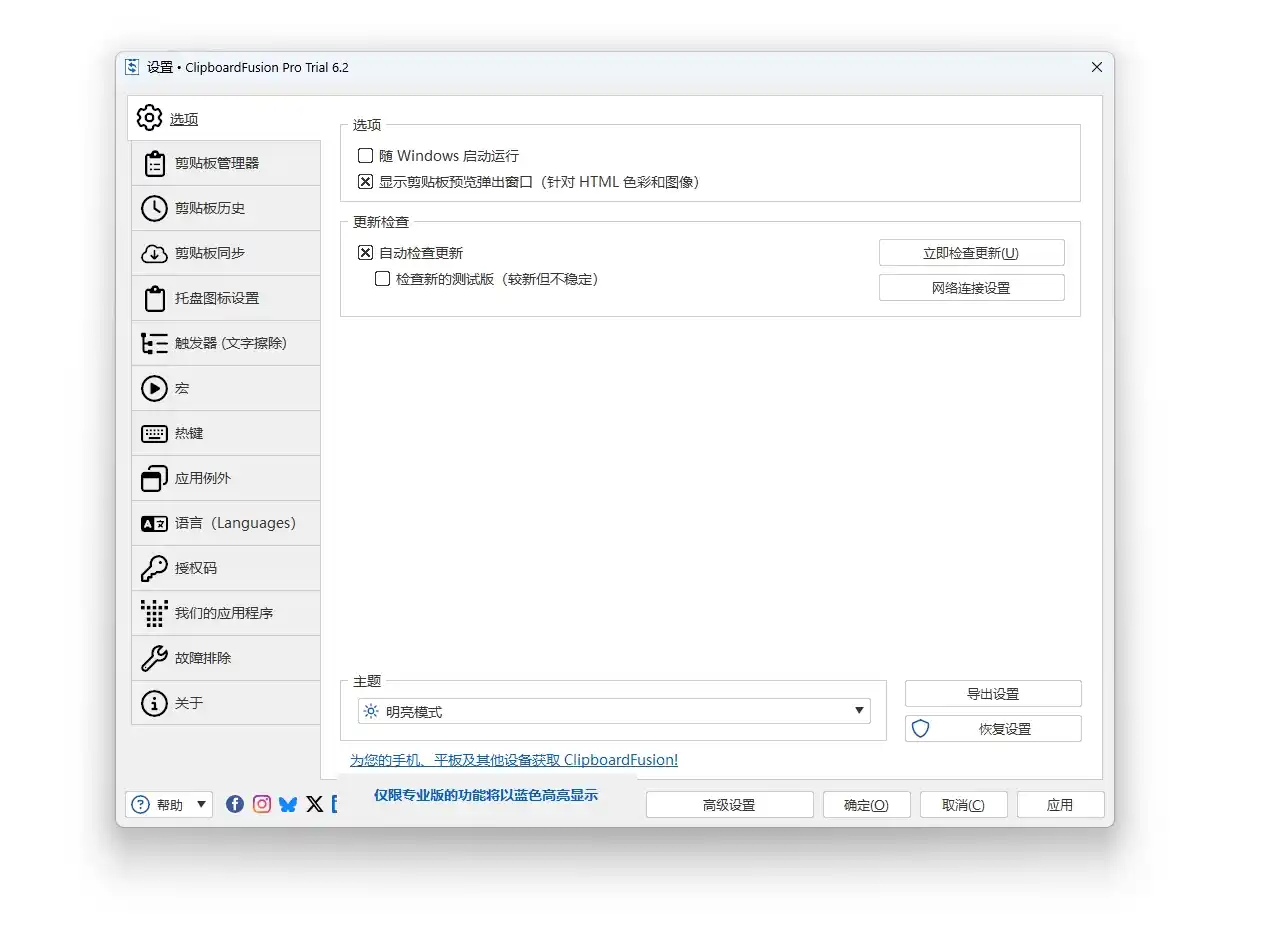Image resolution: width=1261 pixels, height=928 pixels.
Task: Click the 立即检查更新(U) button
Action: point(971,253)
